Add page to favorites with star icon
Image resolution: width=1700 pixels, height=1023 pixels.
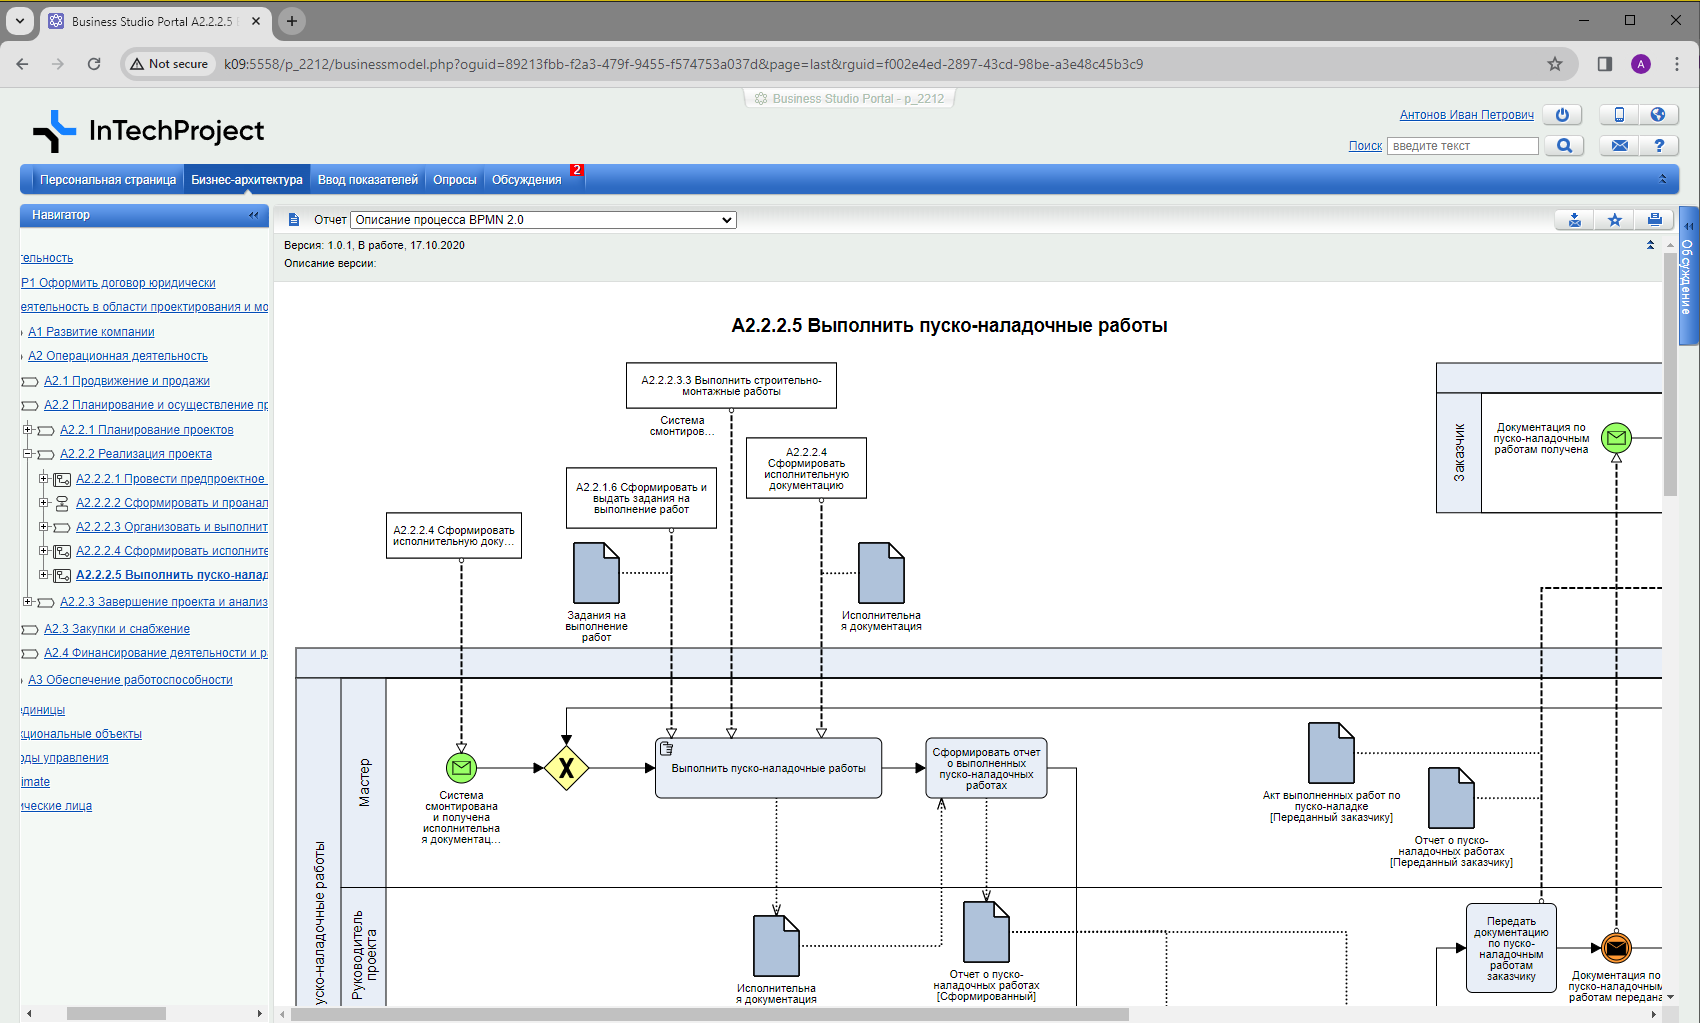[x=1614, y=220]
